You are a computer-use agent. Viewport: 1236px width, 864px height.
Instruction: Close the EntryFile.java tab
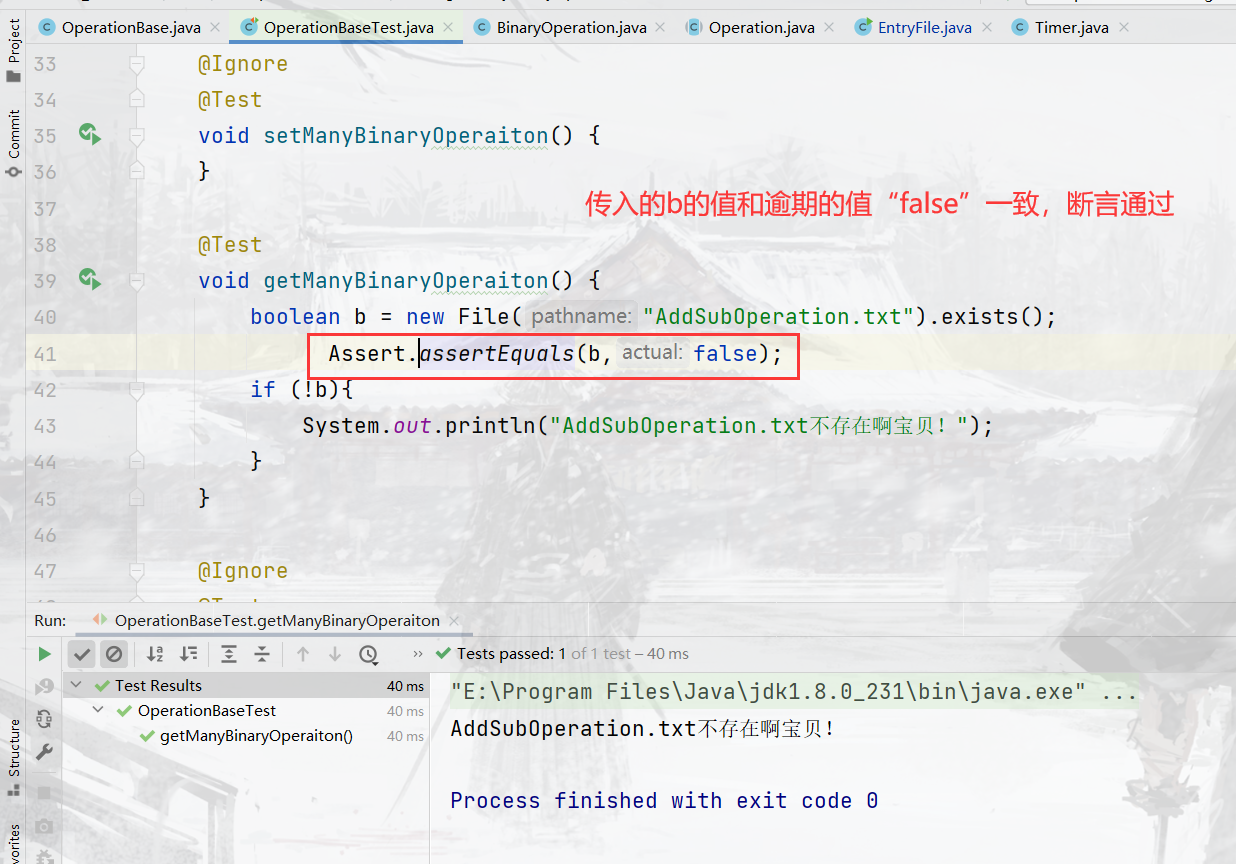click(x=987, y=27)
